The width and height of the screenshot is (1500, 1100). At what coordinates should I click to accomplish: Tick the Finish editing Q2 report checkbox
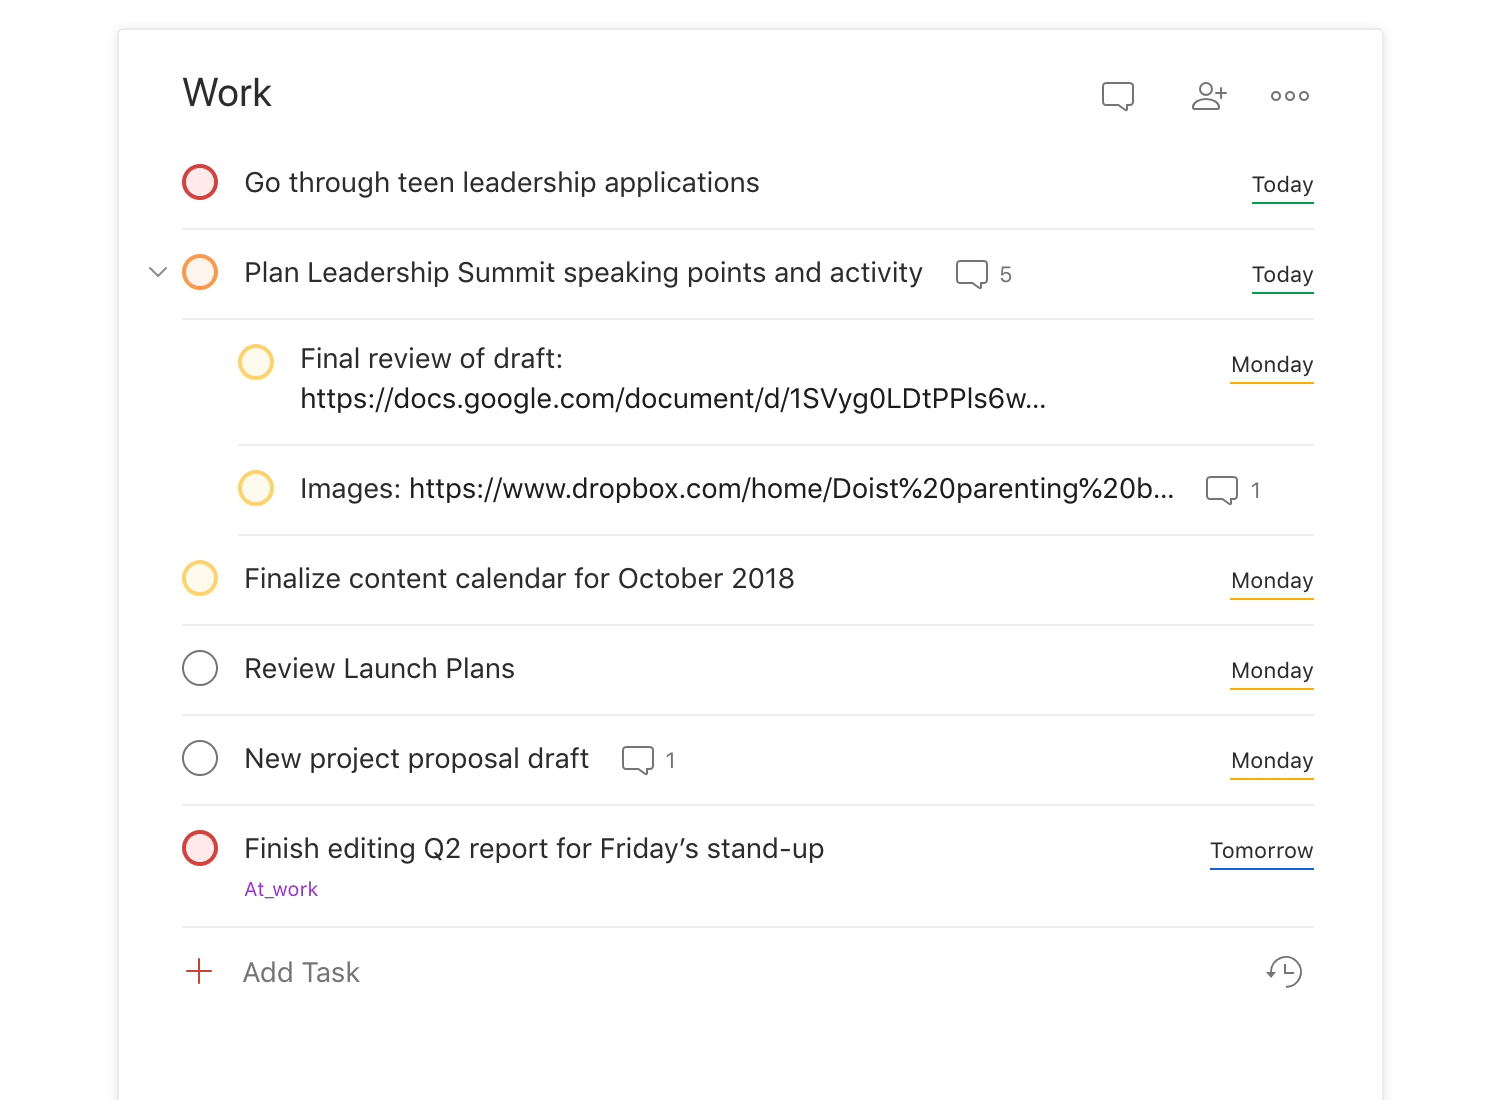200,848
